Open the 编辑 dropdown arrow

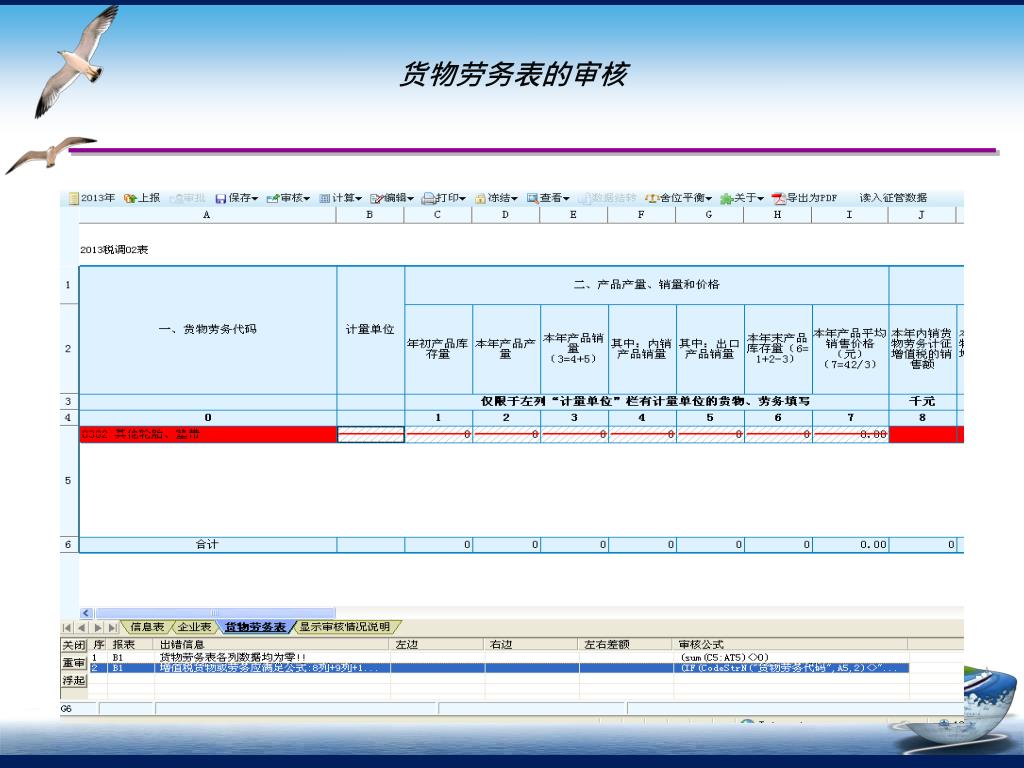coord(411,199)
